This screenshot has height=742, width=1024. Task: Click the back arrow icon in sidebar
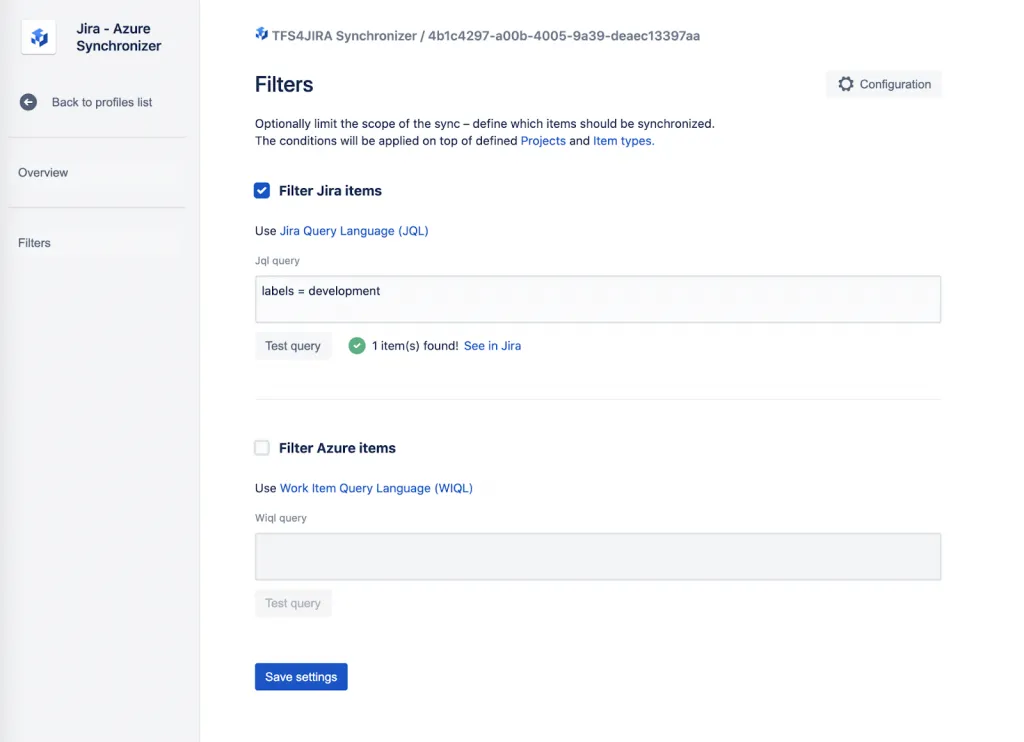(x=28, y=102)
